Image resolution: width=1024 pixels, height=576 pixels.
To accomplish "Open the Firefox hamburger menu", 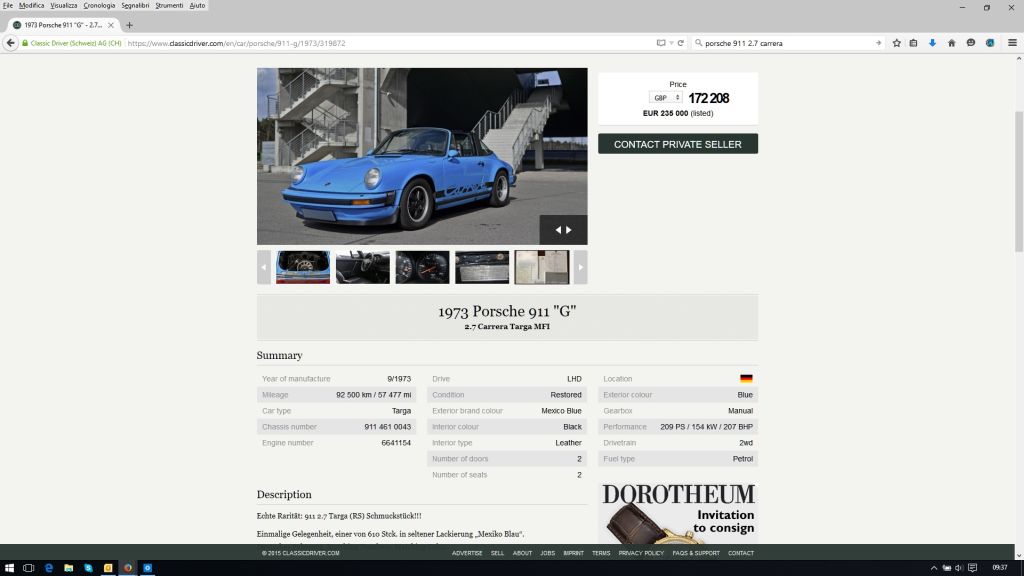I will click(x=1013, y=43).
